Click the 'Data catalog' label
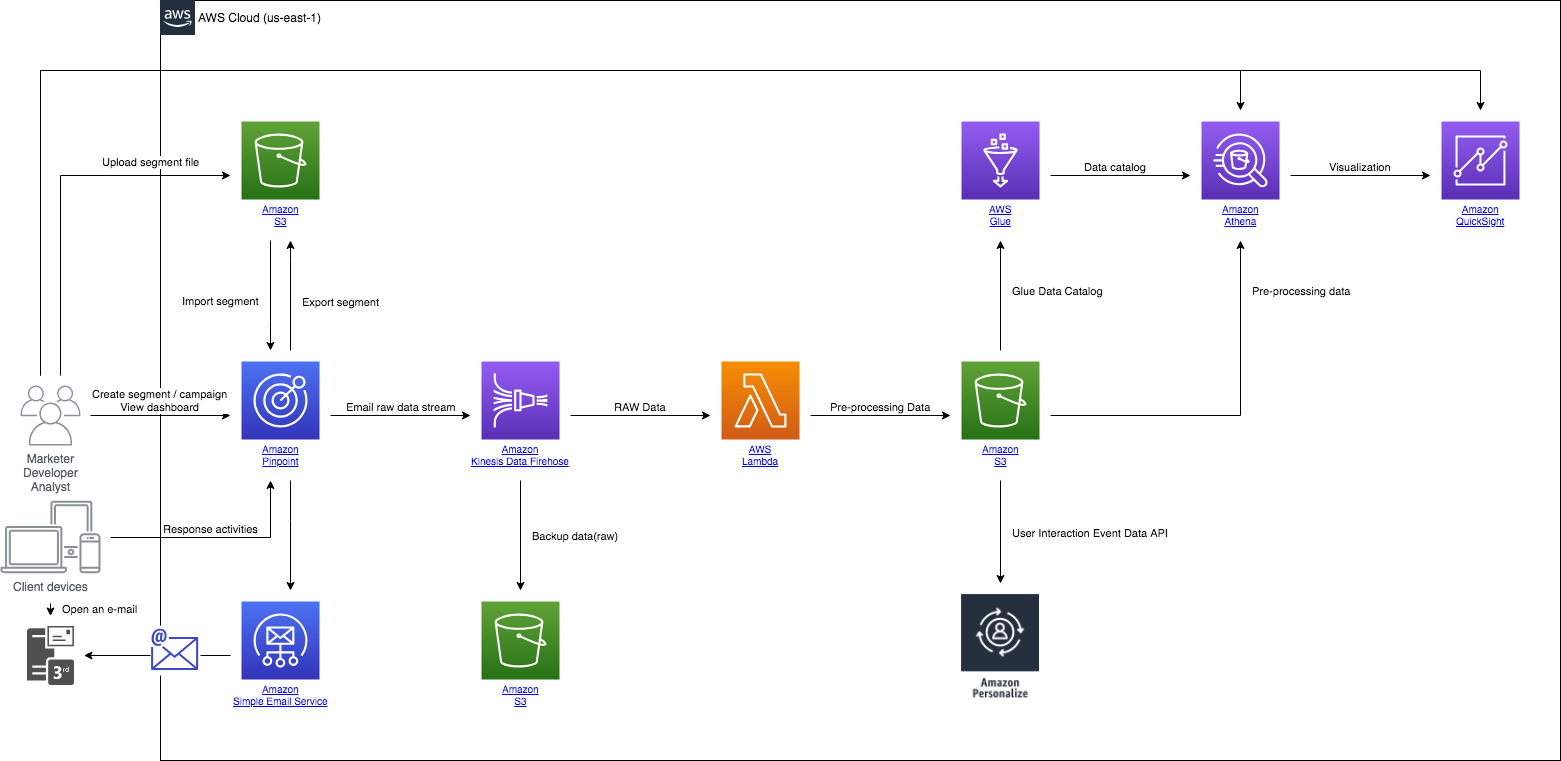 coord(1115,167)
